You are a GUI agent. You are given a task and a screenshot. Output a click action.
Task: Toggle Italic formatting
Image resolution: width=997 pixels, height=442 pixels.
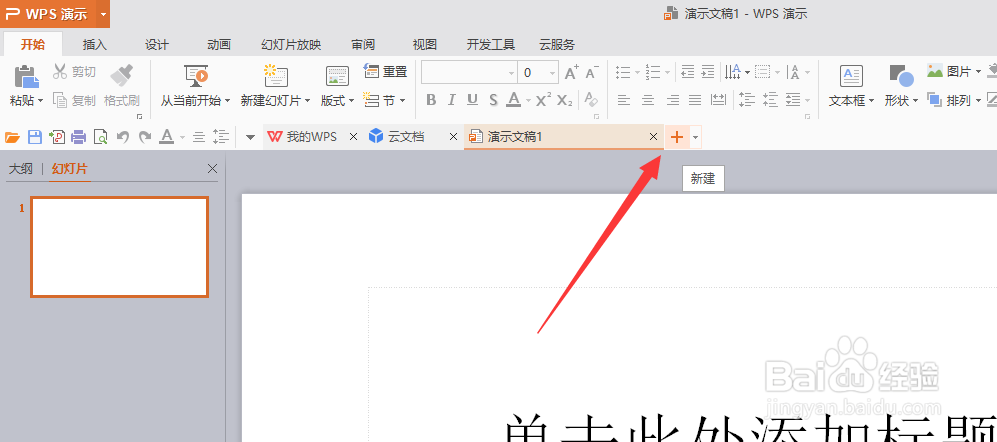451,100
